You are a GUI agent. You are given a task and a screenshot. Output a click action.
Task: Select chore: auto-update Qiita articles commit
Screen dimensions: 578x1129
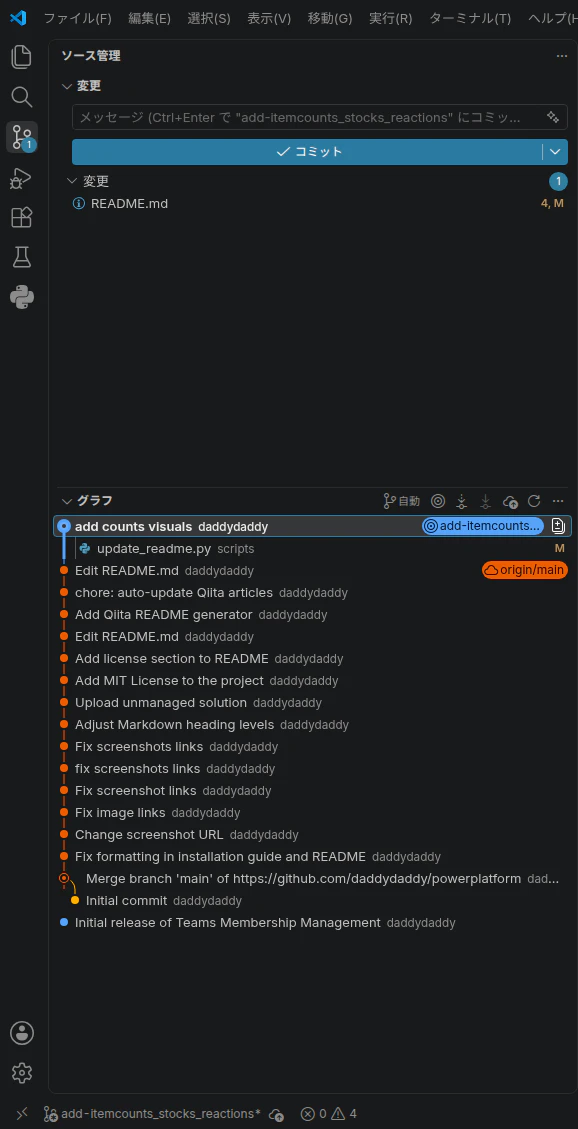coord(312,593)
